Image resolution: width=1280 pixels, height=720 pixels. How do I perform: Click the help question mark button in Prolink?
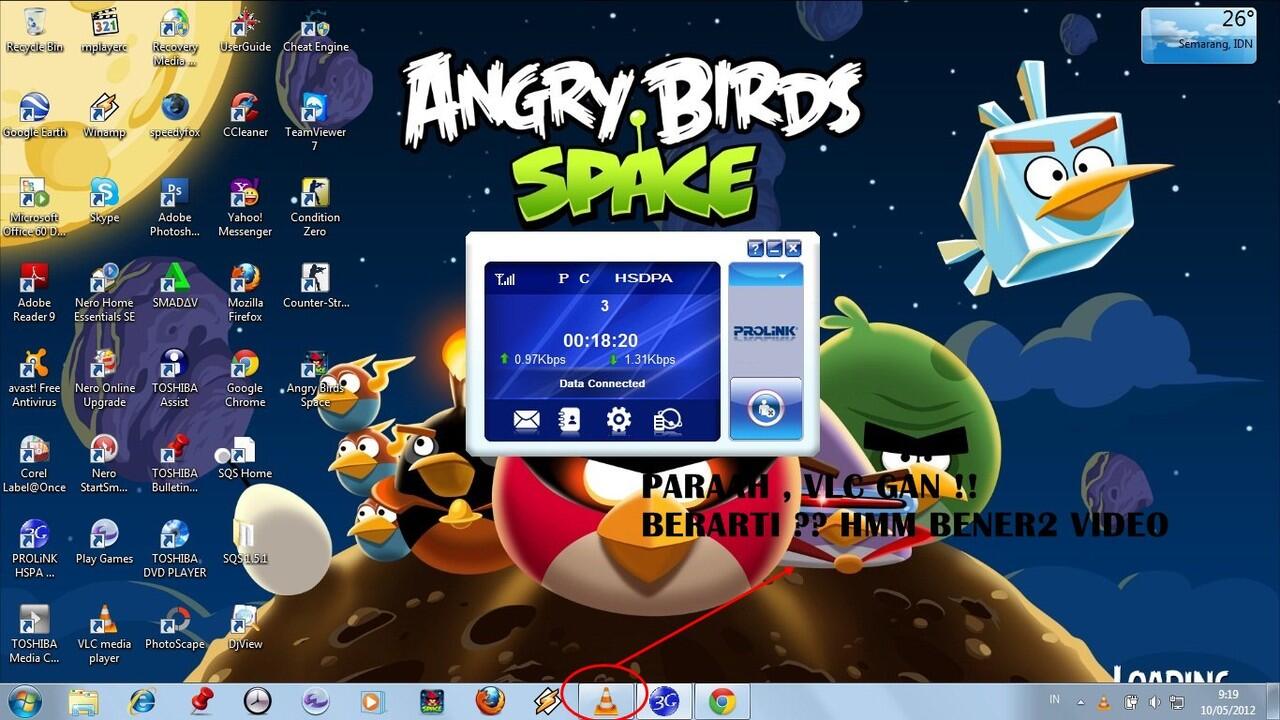(x=756, y=248)
